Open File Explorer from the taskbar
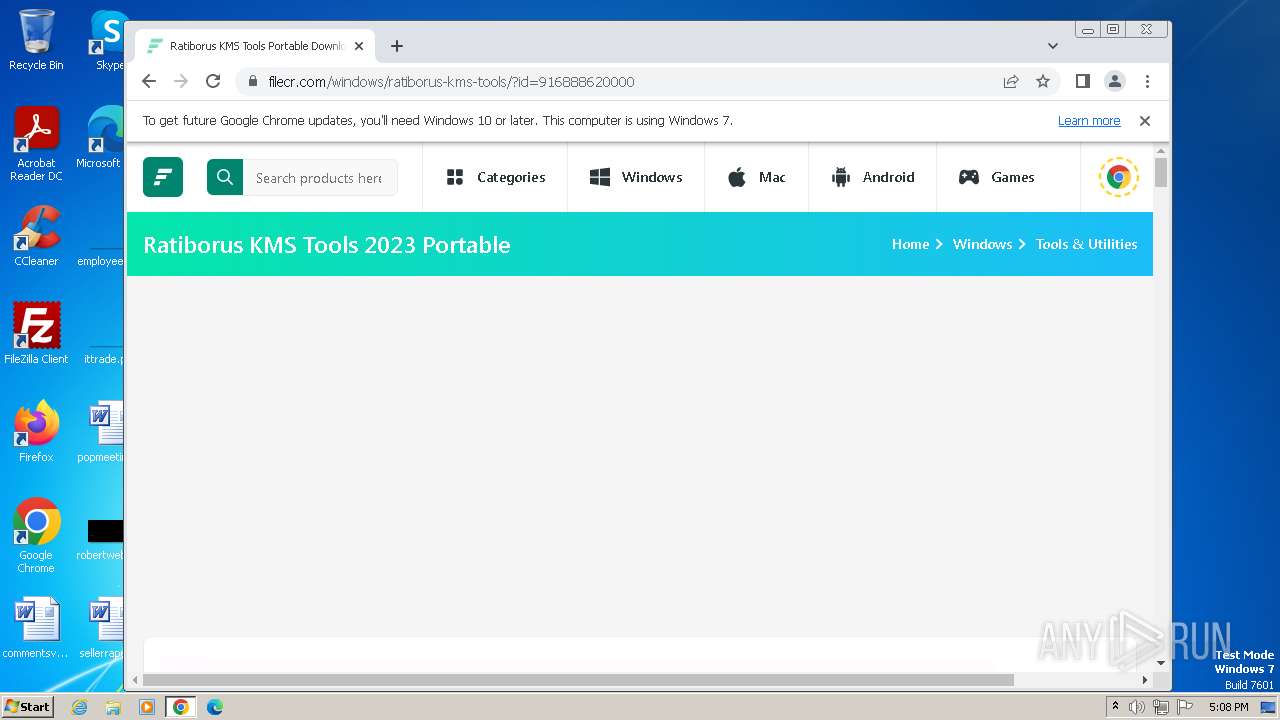This screenshot has height=720, width=1280. click(113, 707)
